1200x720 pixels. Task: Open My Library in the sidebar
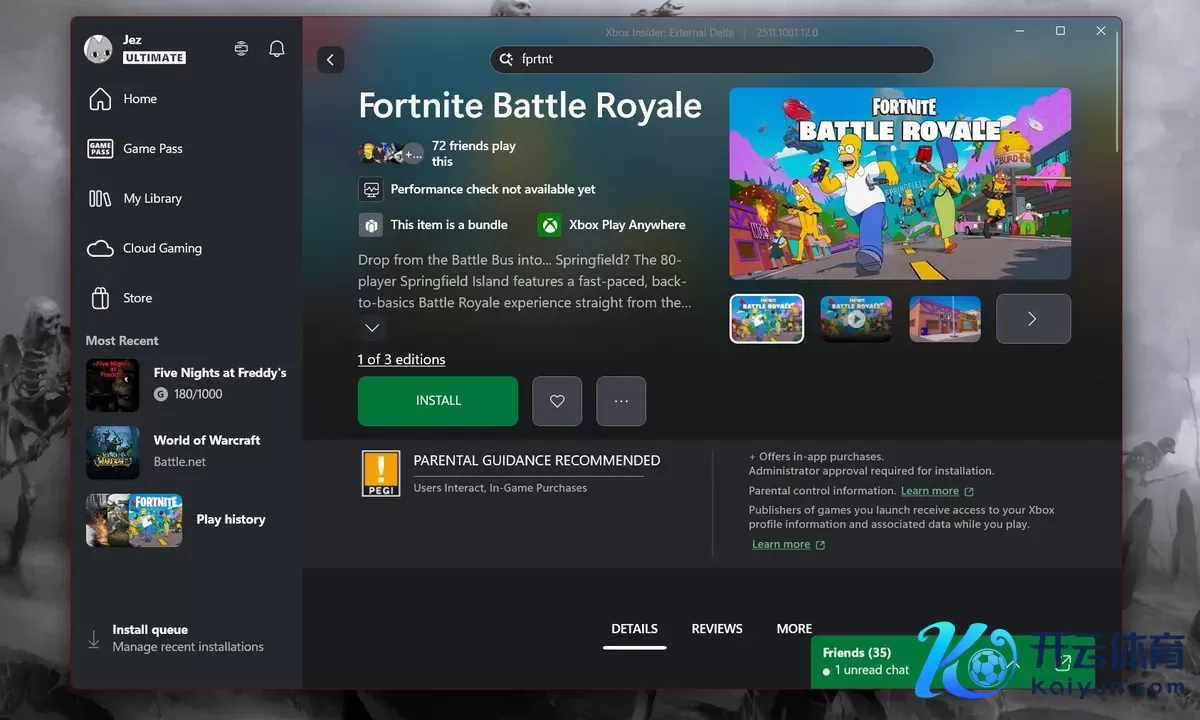[152, 198]
